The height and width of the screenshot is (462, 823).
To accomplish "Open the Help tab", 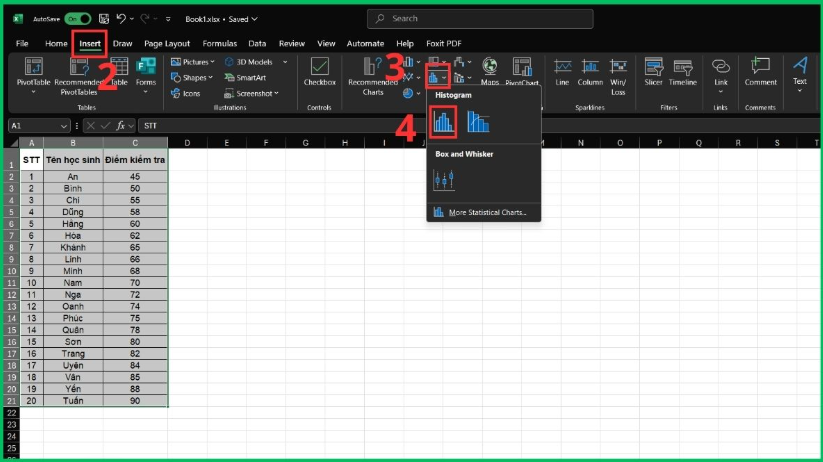I will click(x=405, y=44).
